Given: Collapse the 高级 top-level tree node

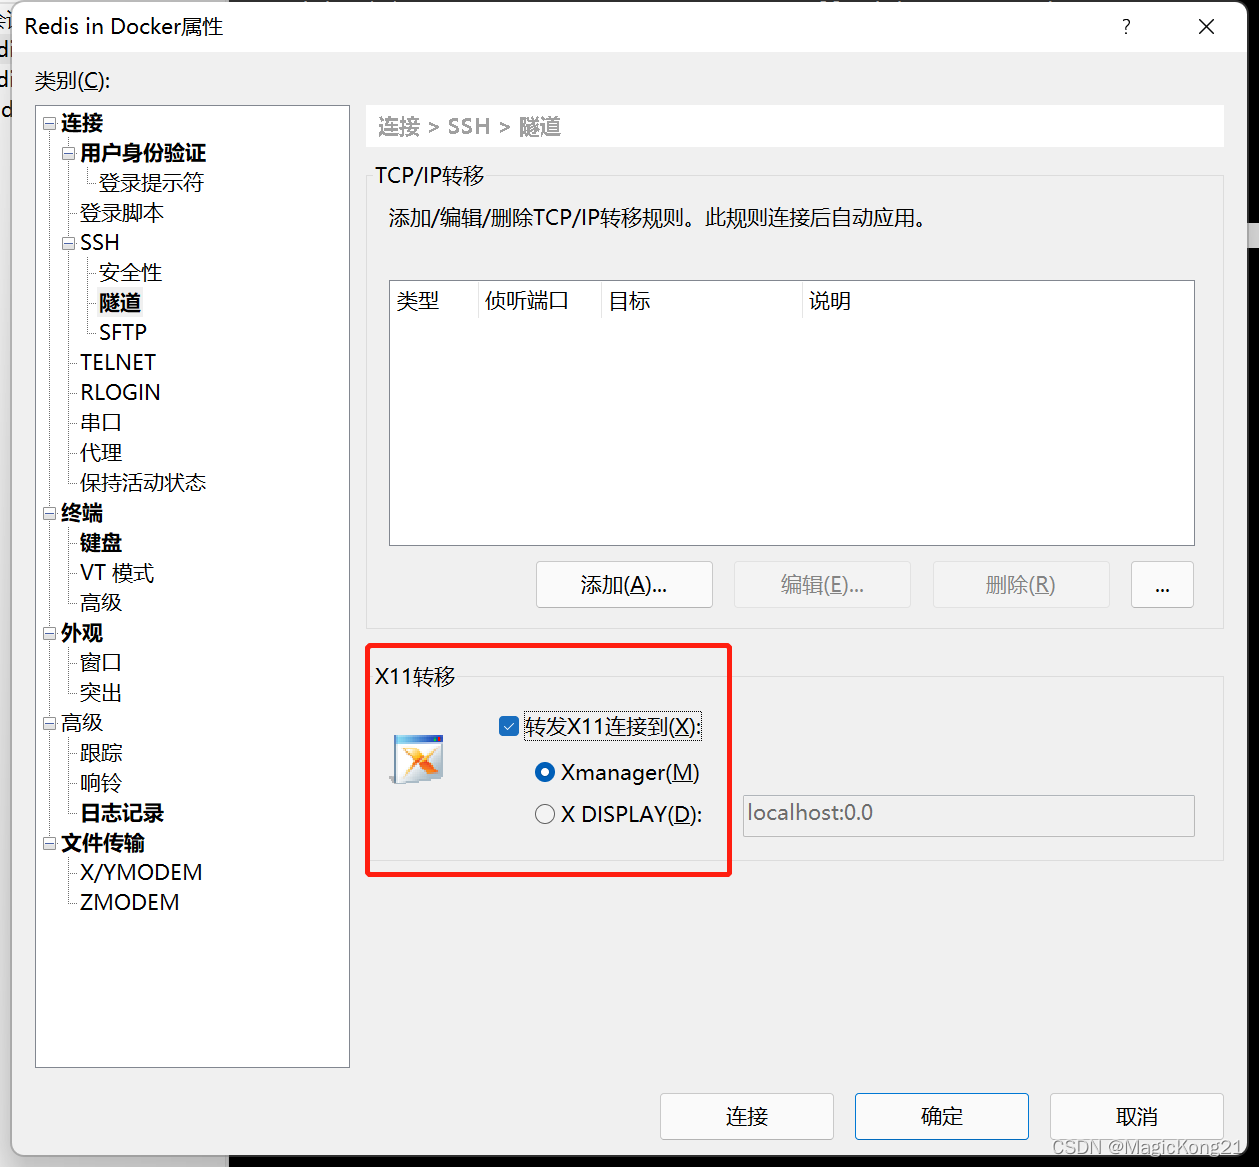Looking at the screenshot, I should [x=49, y=723].
